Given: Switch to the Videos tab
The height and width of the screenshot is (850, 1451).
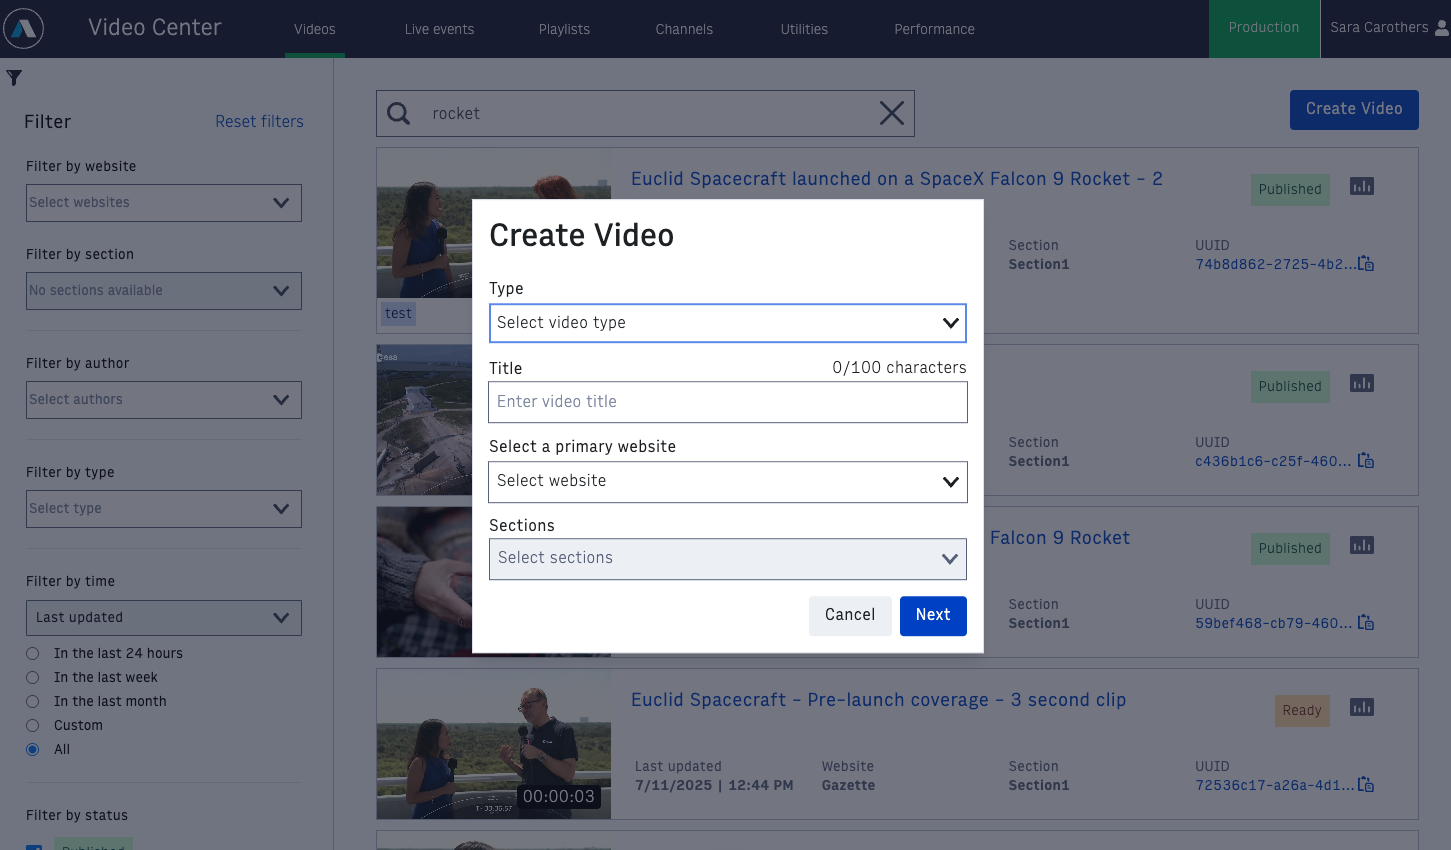Looking at the screenshot, I should click(315, 29).
